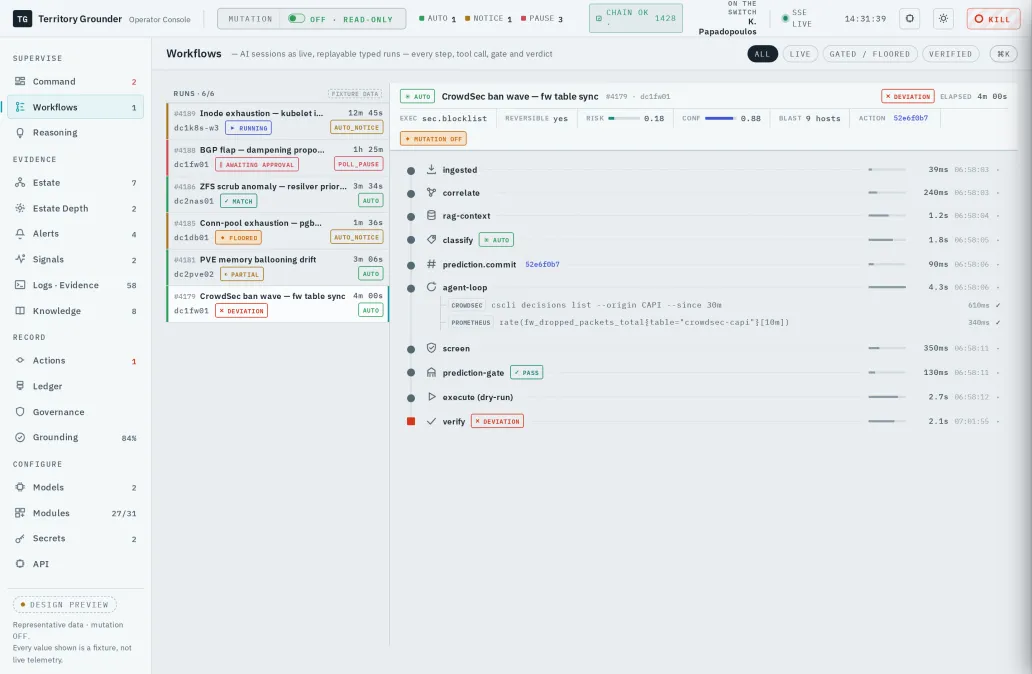Click the verify step DEVIATION badge

(497, 421)
